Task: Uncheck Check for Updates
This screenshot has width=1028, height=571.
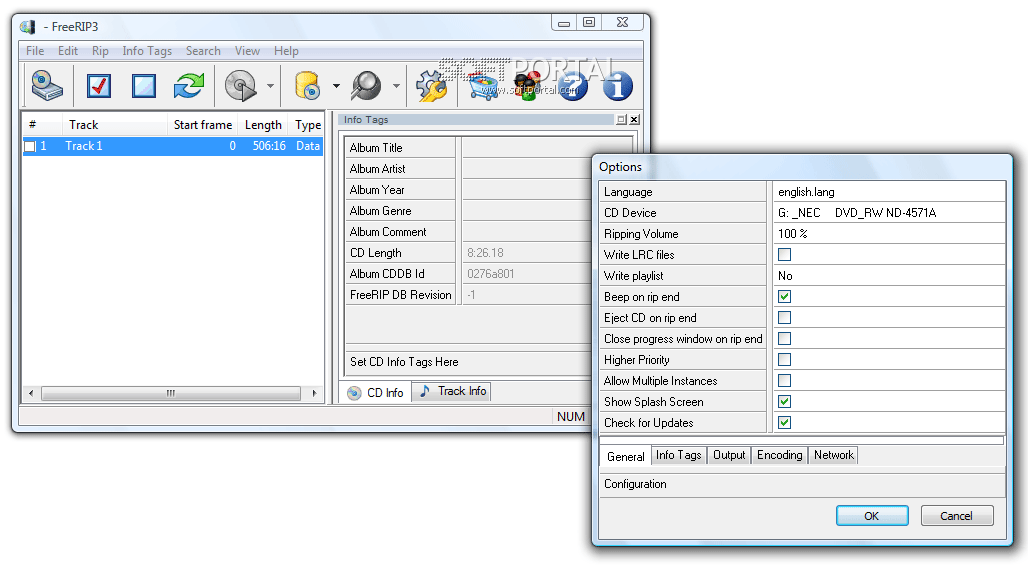Action: [784, 422]
